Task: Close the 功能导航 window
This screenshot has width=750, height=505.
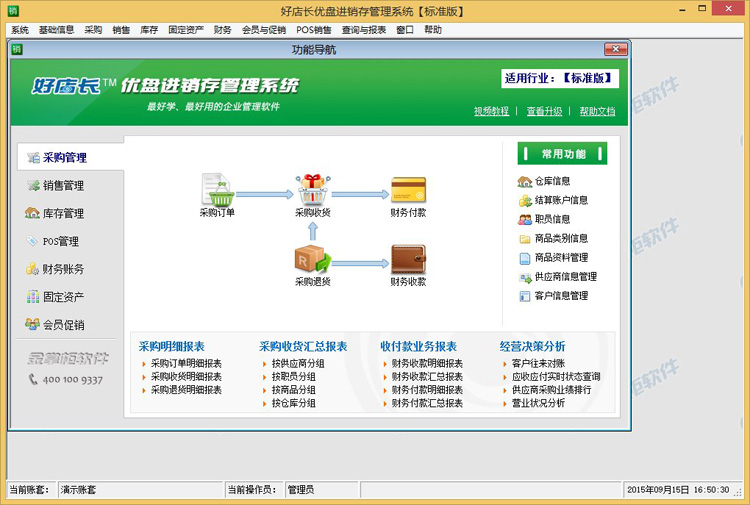Action: [616, 49]
